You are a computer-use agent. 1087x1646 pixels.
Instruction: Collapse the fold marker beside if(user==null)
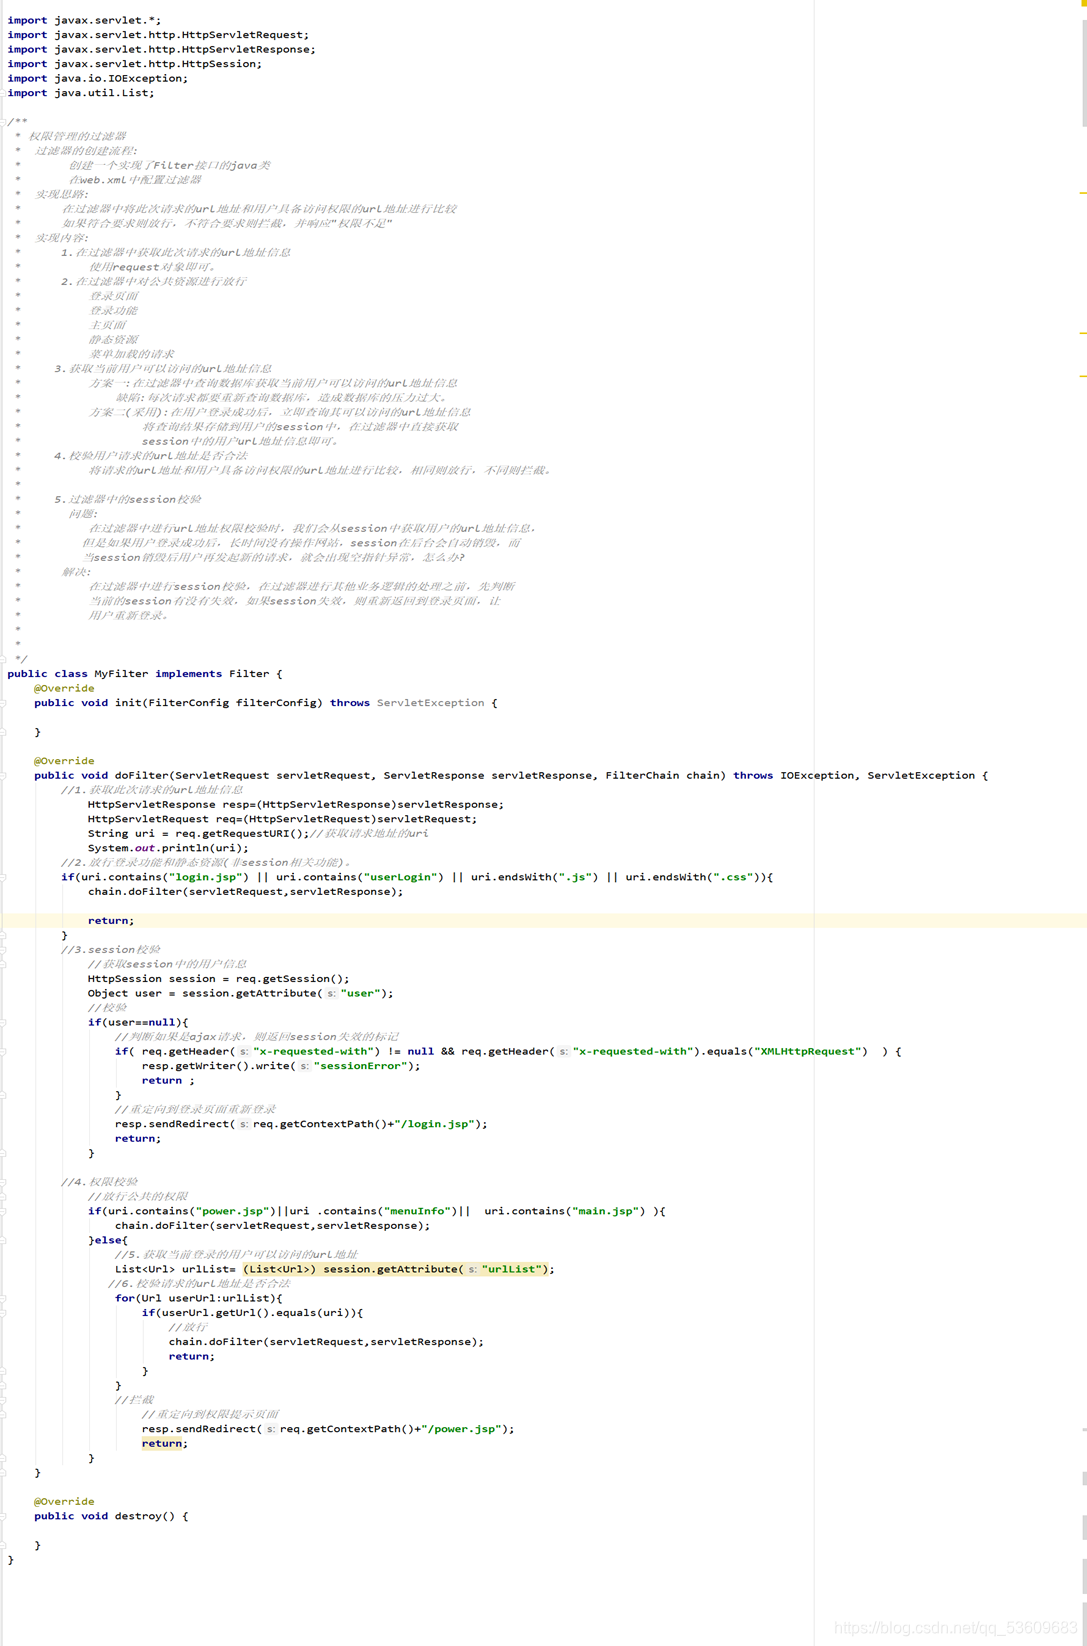pos(3,1023)
